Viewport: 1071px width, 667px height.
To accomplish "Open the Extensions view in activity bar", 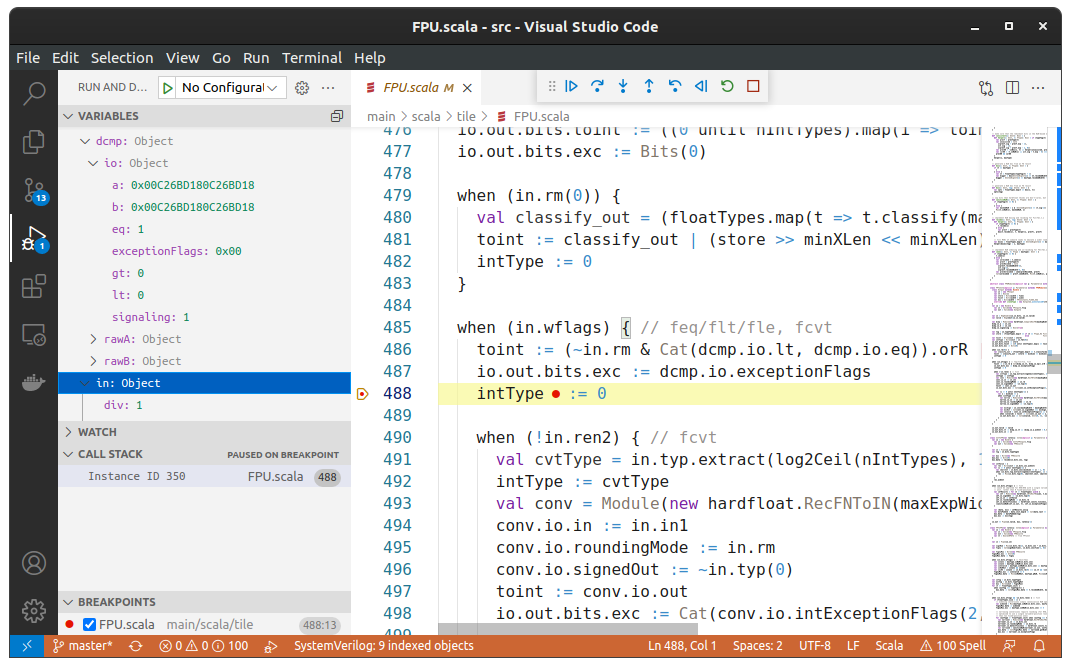I will (x=34, y=288).
